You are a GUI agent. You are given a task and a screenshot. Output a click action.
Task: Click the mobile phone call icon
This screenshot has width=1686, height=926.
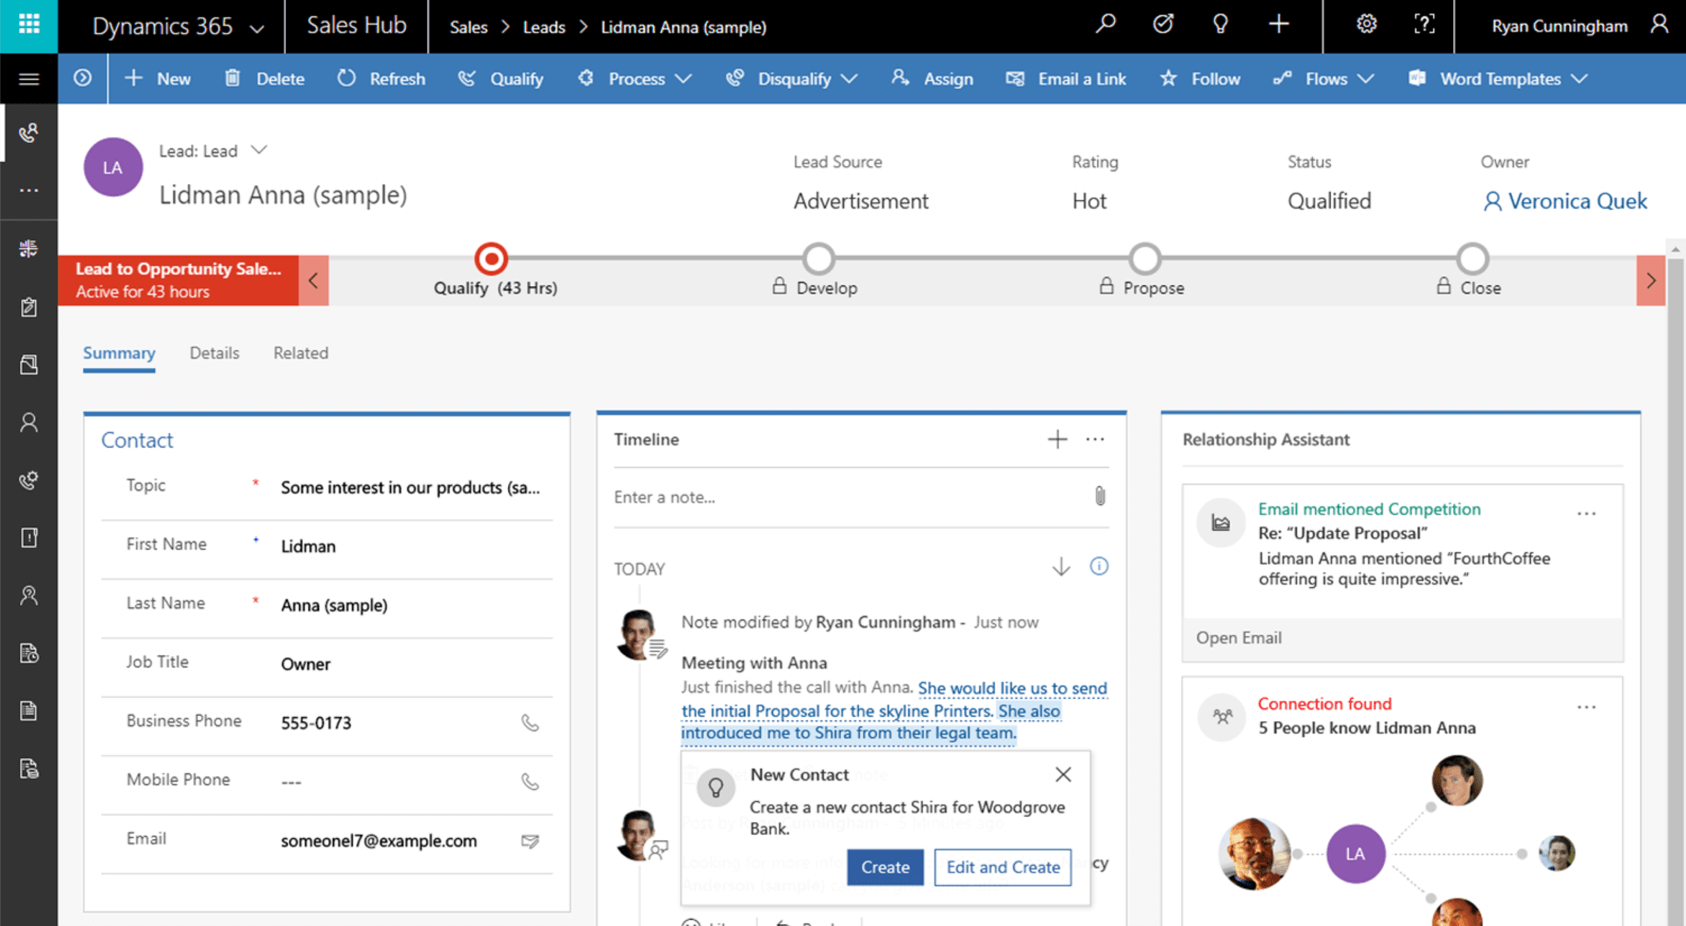tap(530, 782)
